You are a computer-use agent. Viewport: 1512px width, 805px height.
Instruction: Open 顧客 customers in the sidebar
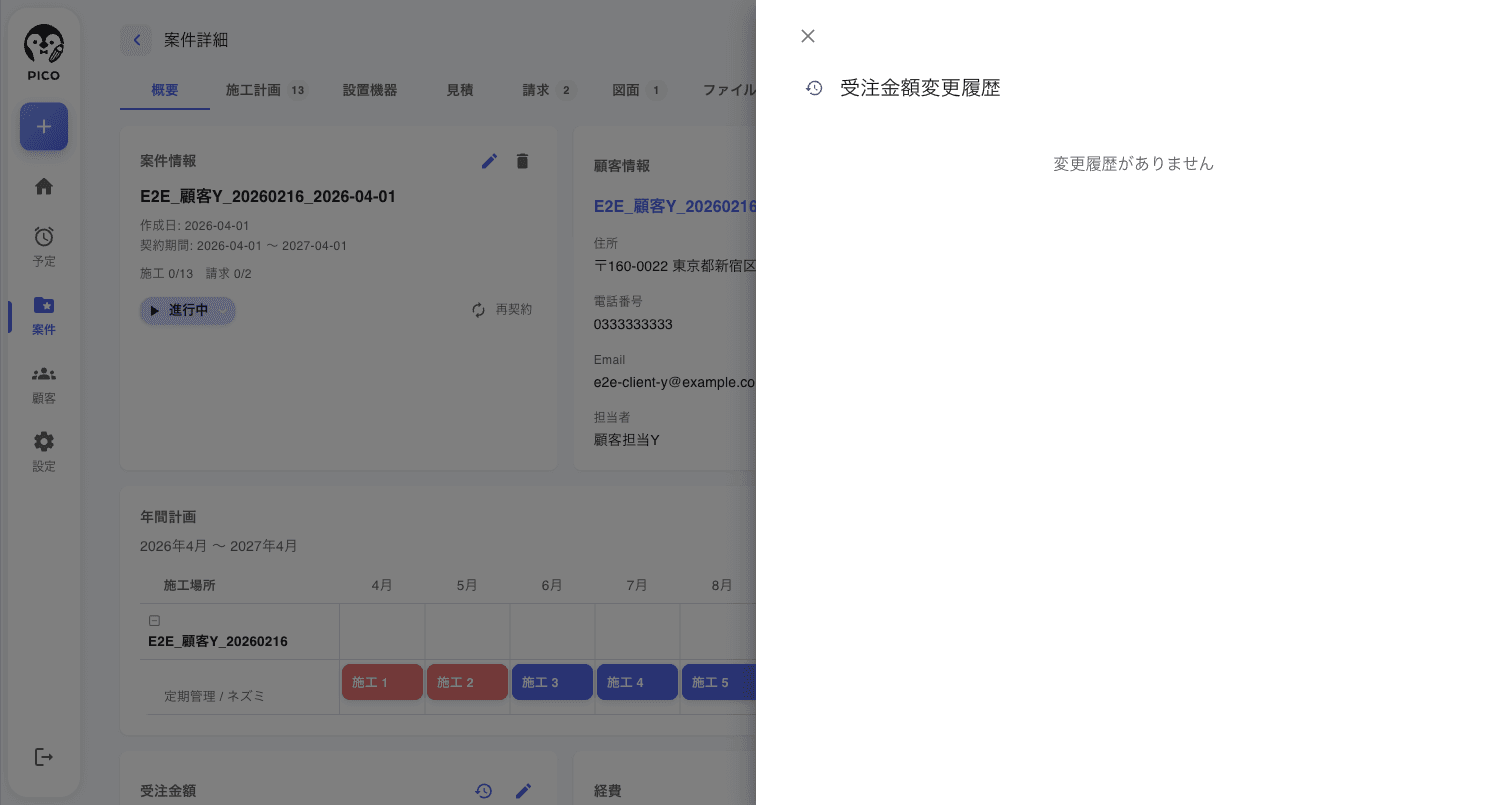click(x=44, y=384)
